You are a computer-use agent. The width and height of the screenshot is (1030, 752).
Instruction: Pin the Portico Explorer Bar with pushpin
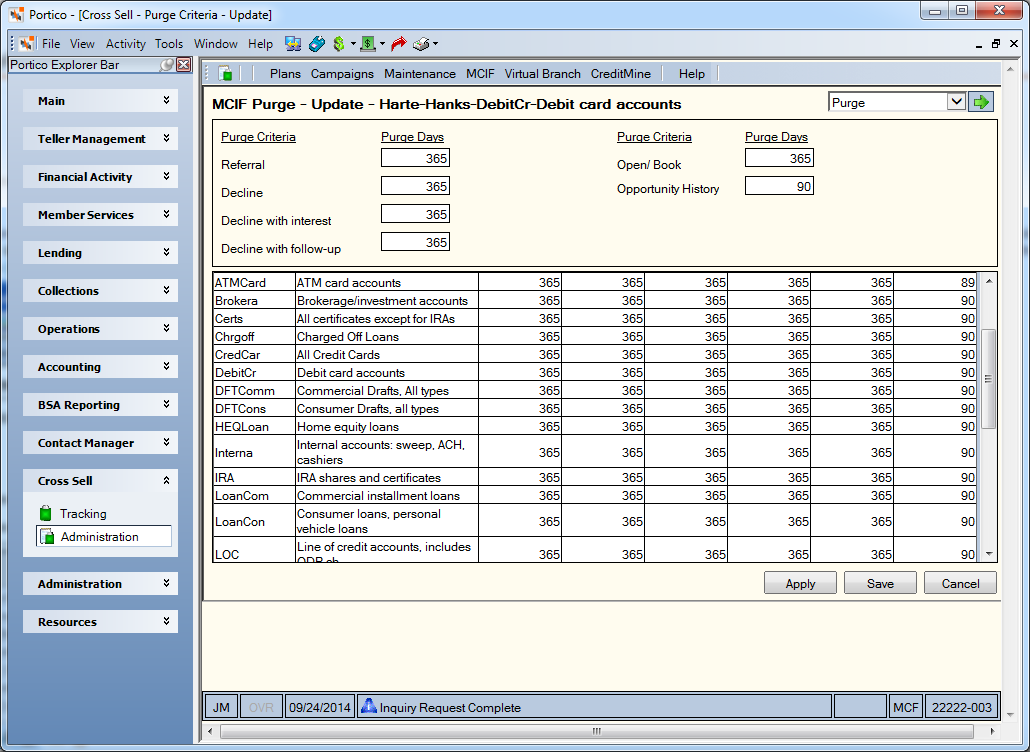pyautogui.click(x=168, y=64)
